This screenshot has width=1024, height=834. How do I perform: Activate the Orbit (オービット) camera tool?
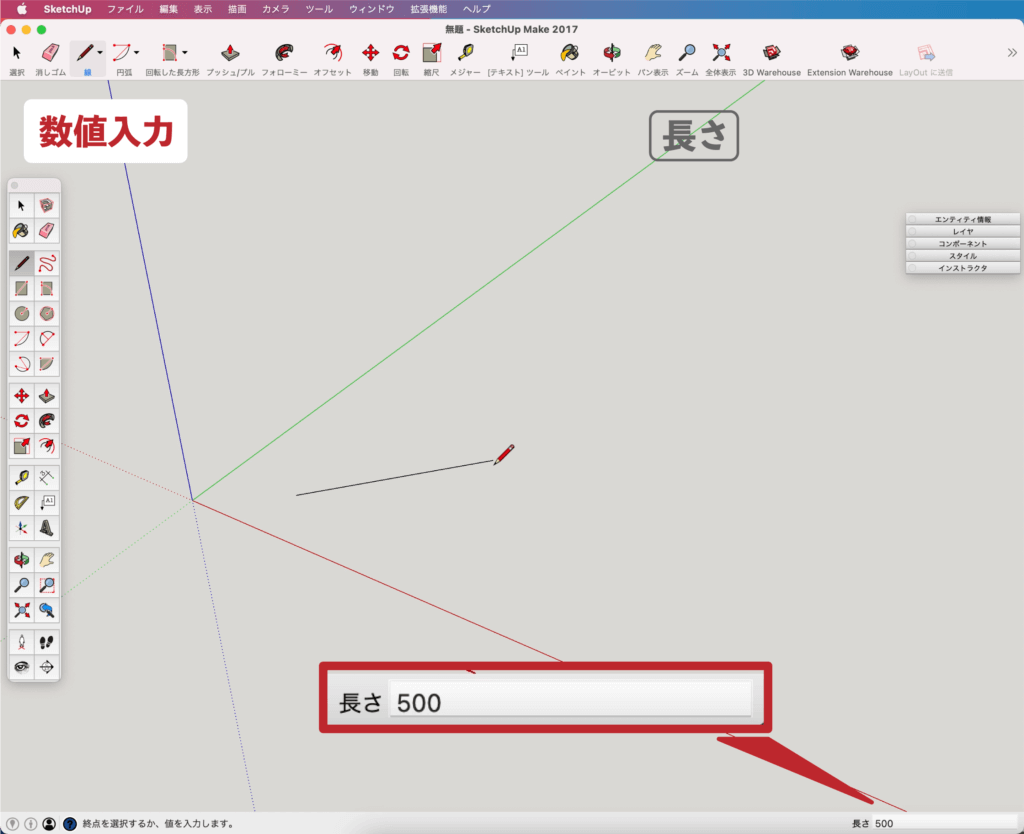click(x=611, y=54)
